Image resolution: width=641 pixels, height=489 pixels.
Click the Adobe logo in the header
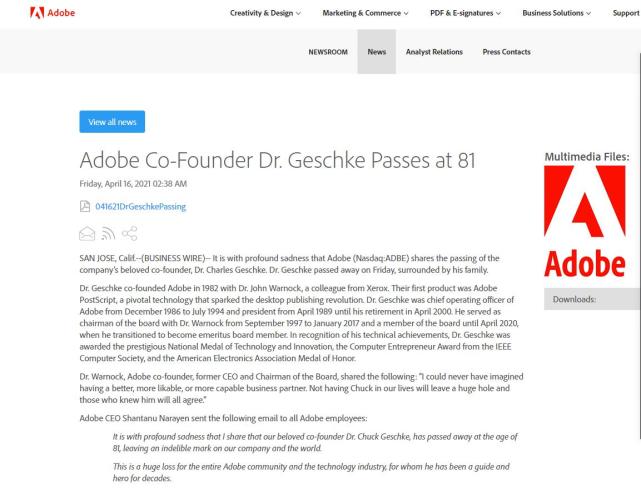click(x=52, y=13)
